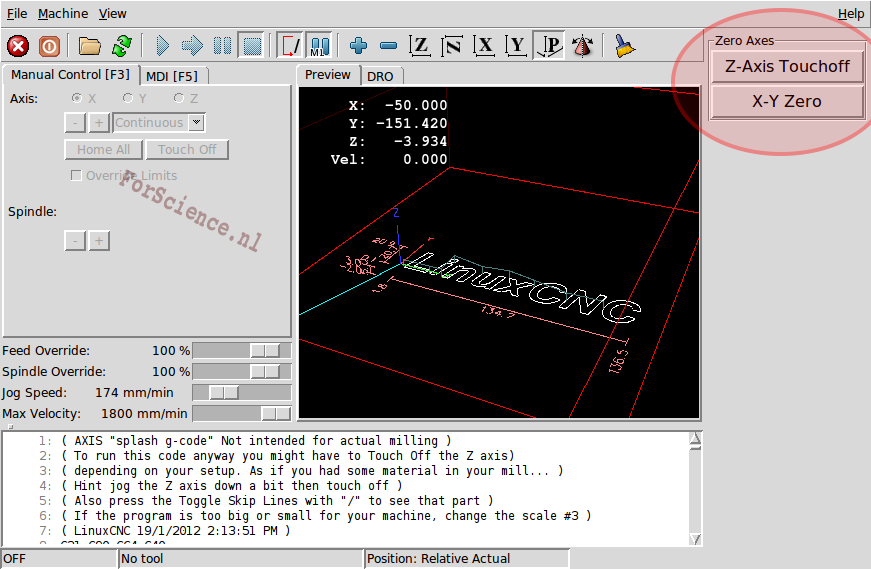Enable the Override Limits checkbox

click(77, 176)
